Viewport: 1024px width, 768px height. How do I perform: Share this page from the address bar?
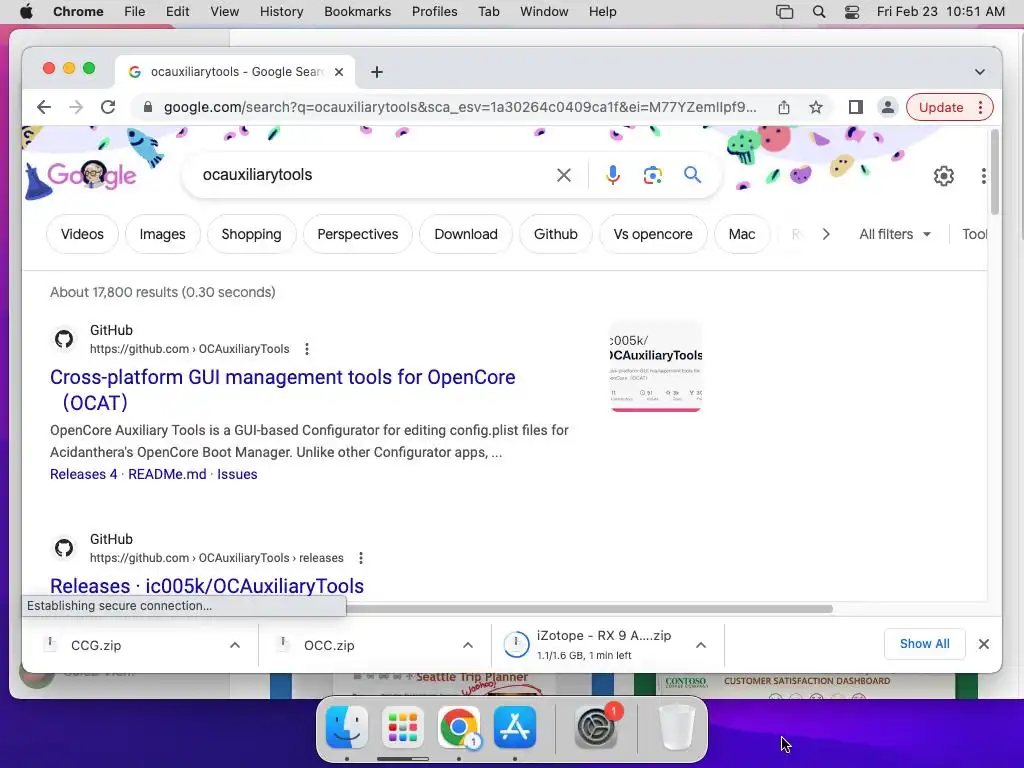pyautogui.click(x=784, y=107)
